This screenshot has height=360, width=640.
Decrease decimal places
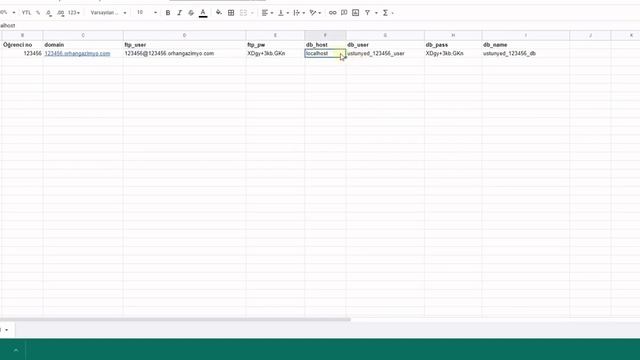click(x=49, y=13)
